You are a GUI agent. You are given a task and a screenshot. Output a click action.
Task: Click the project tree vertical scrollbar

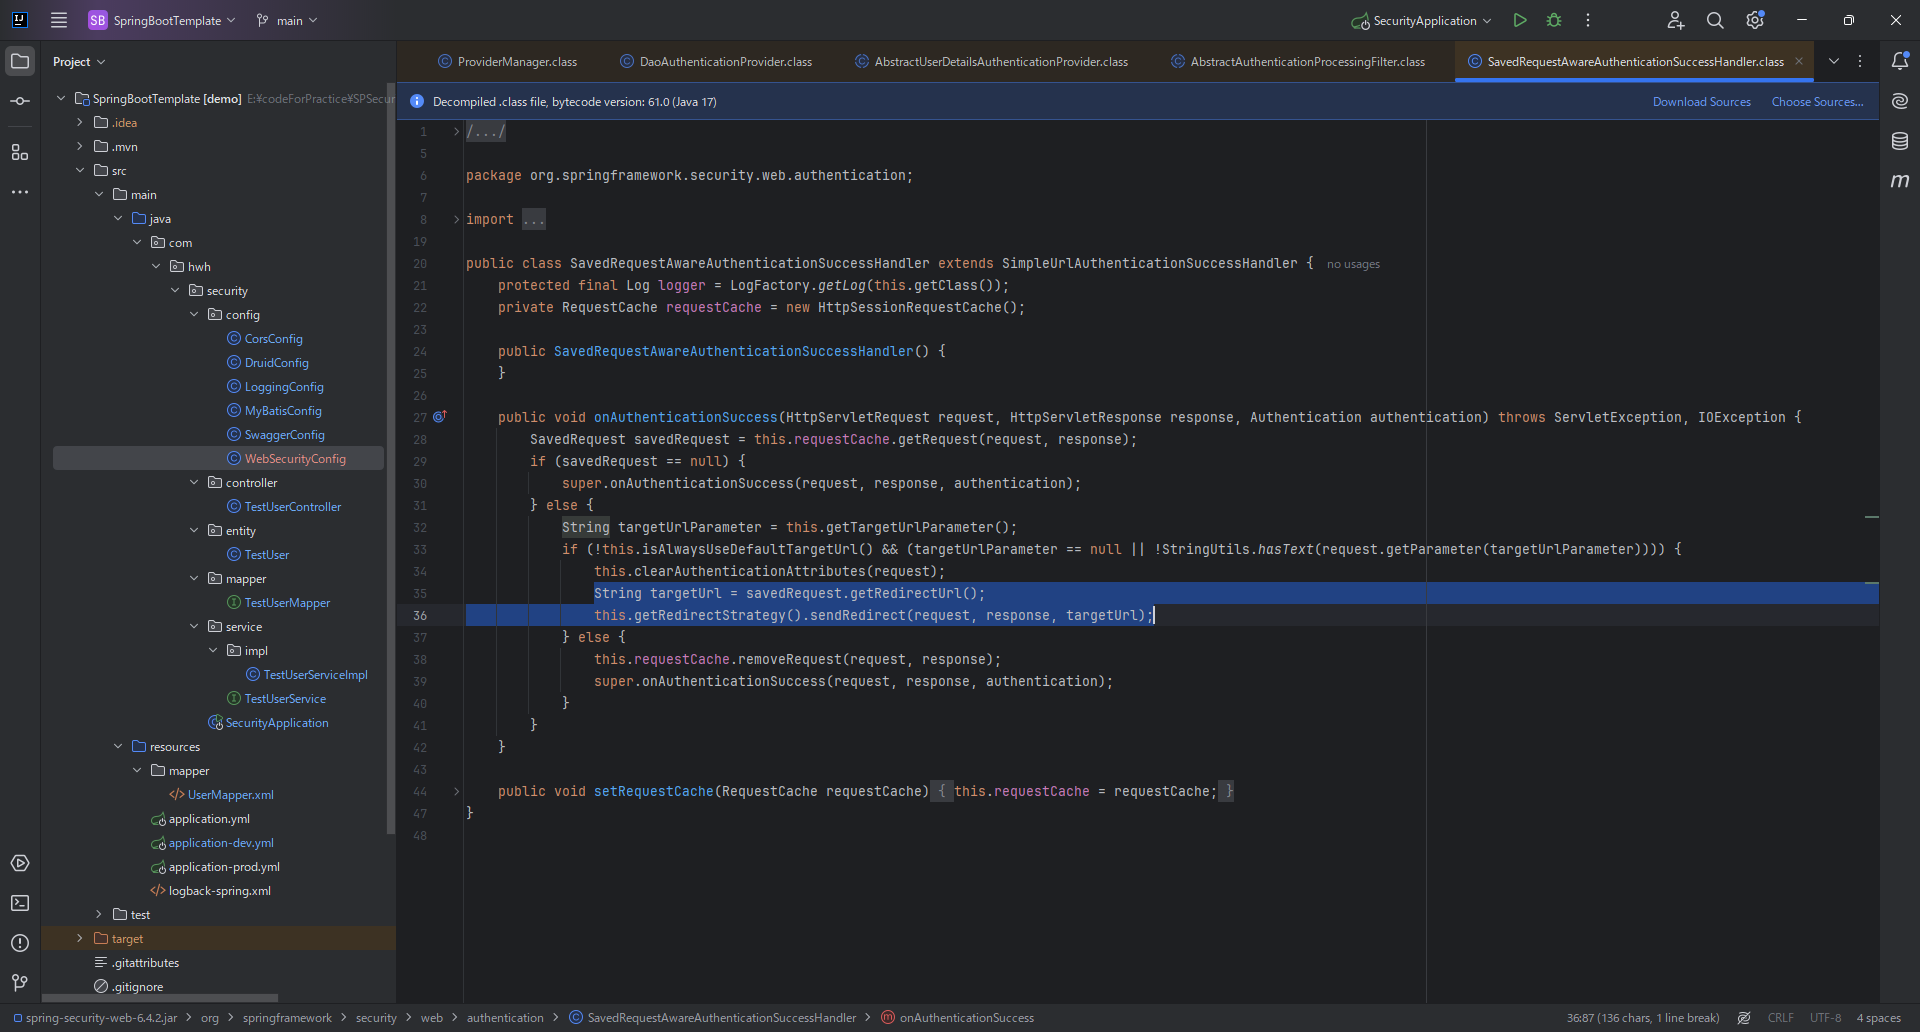coord(390,460)
